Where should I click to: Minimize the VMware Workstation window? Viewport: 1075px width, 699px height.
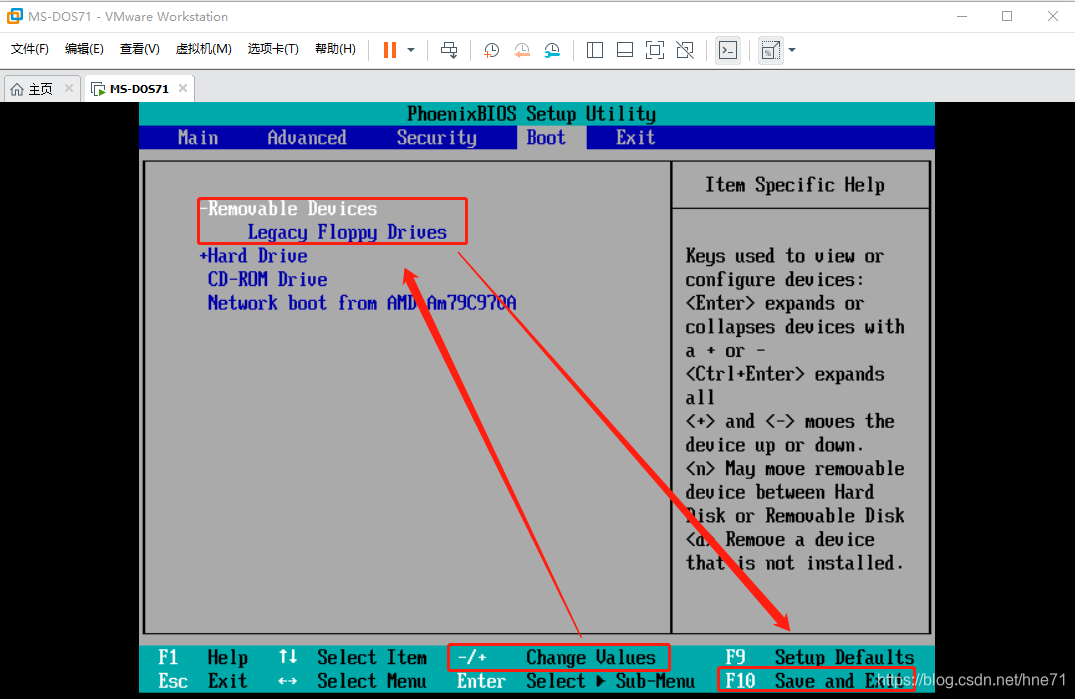point(962,16)
